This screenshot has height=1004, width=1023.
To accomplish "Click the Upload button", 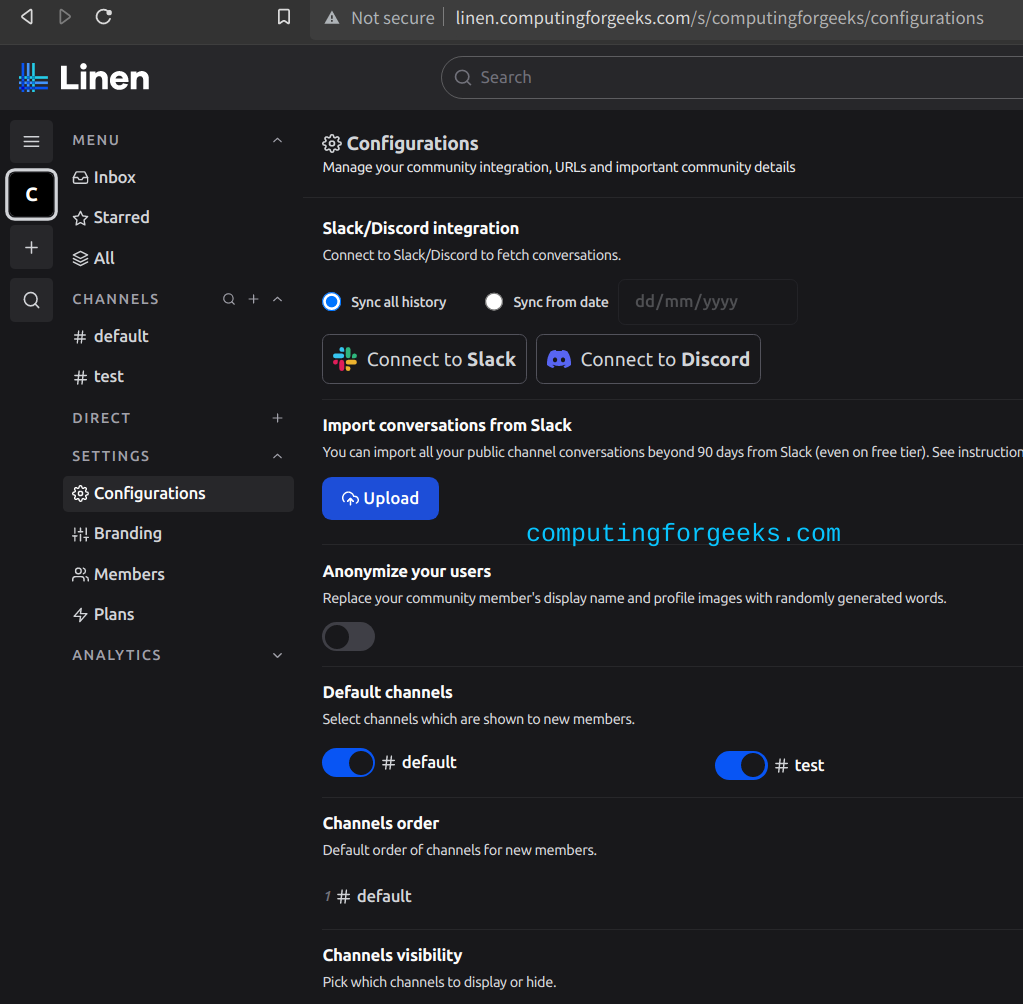I will 380,498.
